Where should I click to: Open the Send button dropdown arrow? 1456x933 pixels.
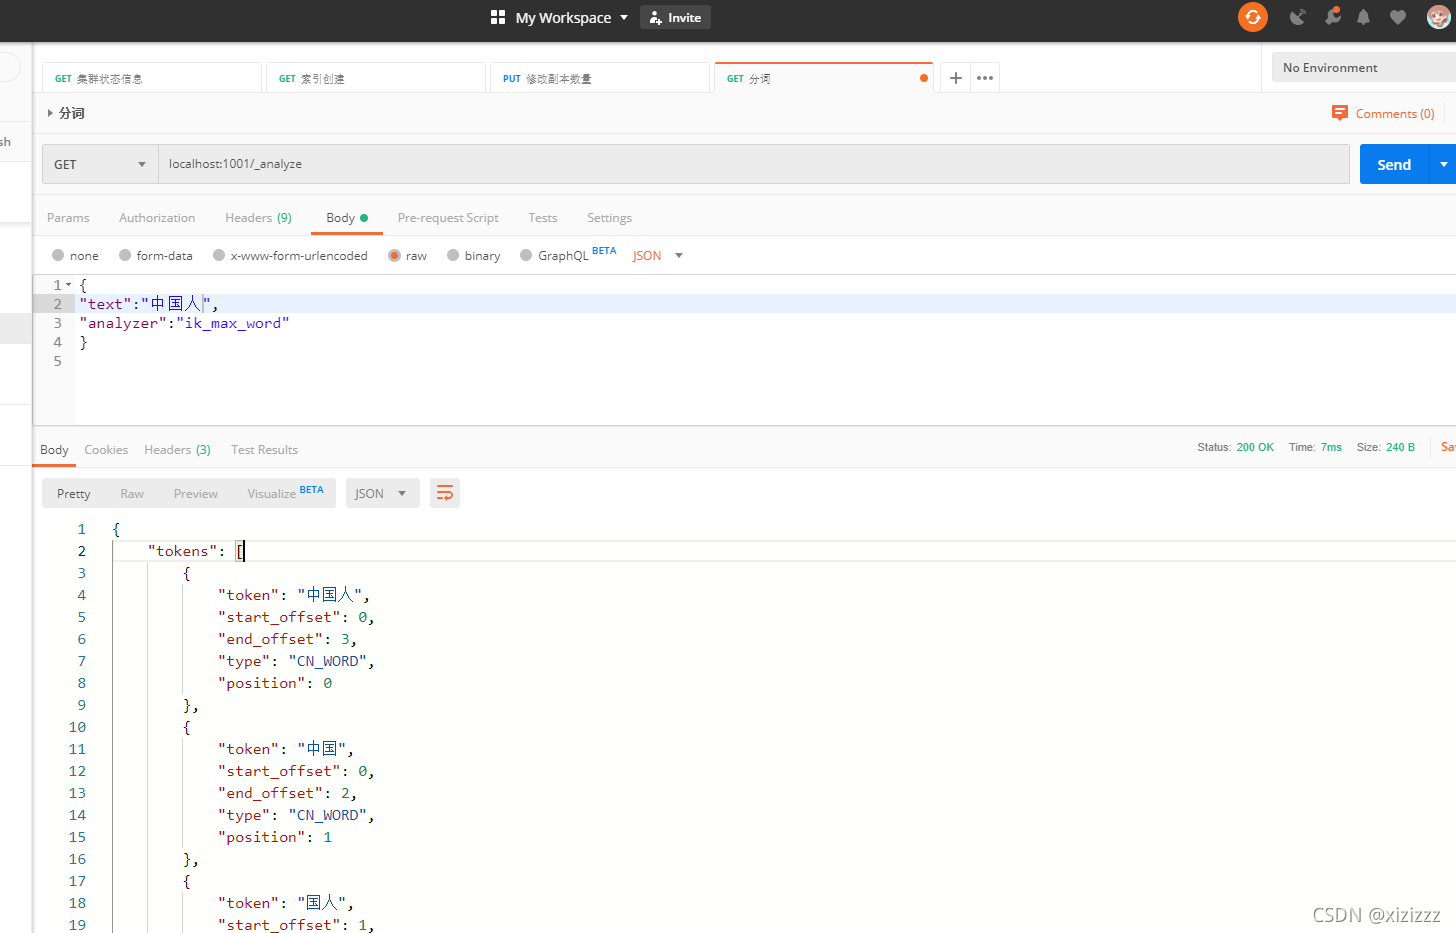pyautogui.click(x=1443, y=164)
